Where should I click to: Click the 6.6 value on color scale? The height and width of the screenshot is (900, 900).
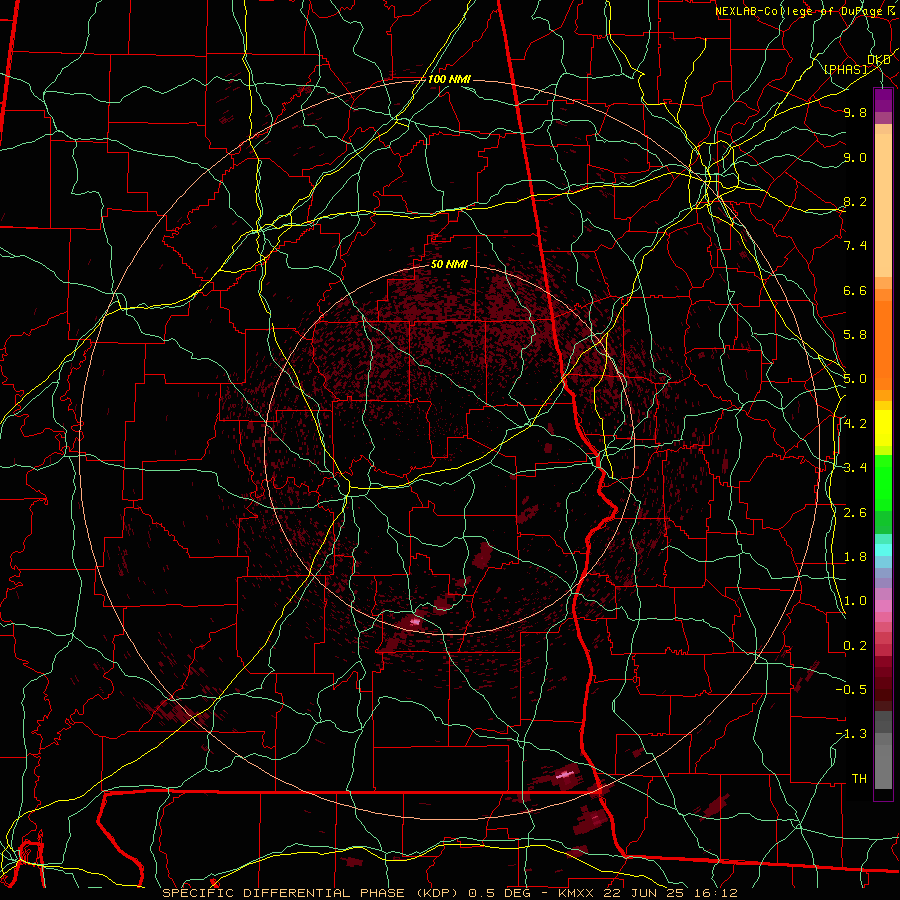[x=855, y=290]
